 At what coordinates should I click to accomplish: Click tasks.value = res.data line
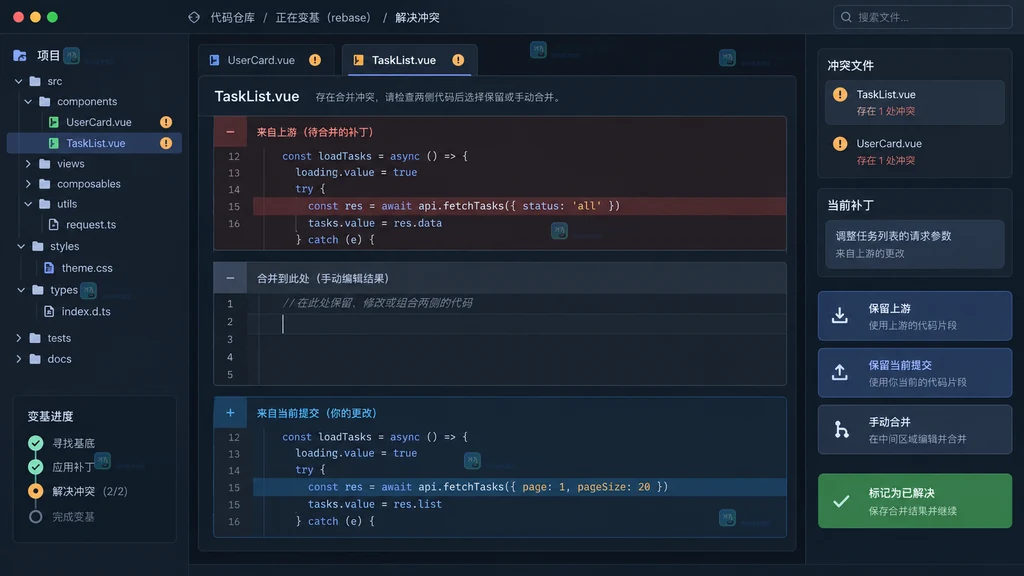[x=375, y=223]
